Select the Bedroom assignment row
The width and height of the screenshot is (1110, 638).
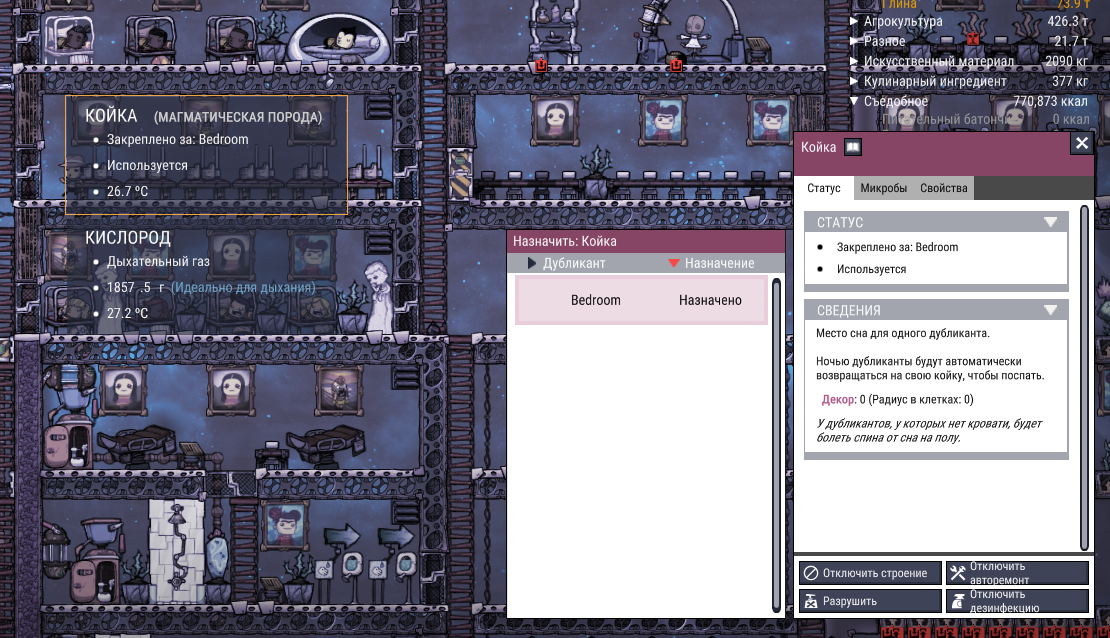click(x=640, y=300)
